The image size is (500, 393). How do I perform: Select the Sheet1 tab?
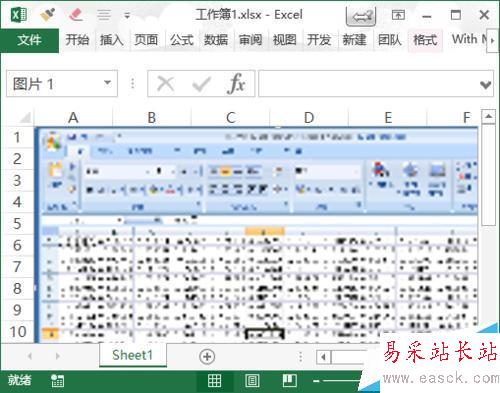pyautogui.click(x=133, y=355)
